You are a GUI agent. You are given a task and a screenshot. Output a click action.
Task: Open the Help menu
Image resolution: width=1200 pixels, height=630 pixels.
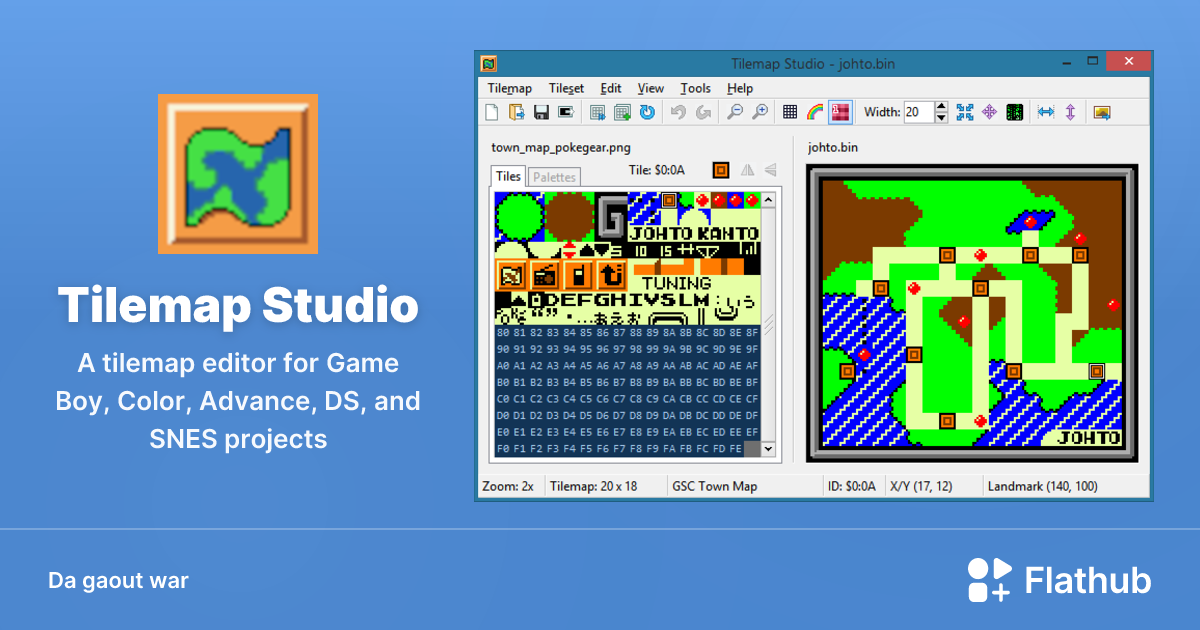[x=740, y=88]
